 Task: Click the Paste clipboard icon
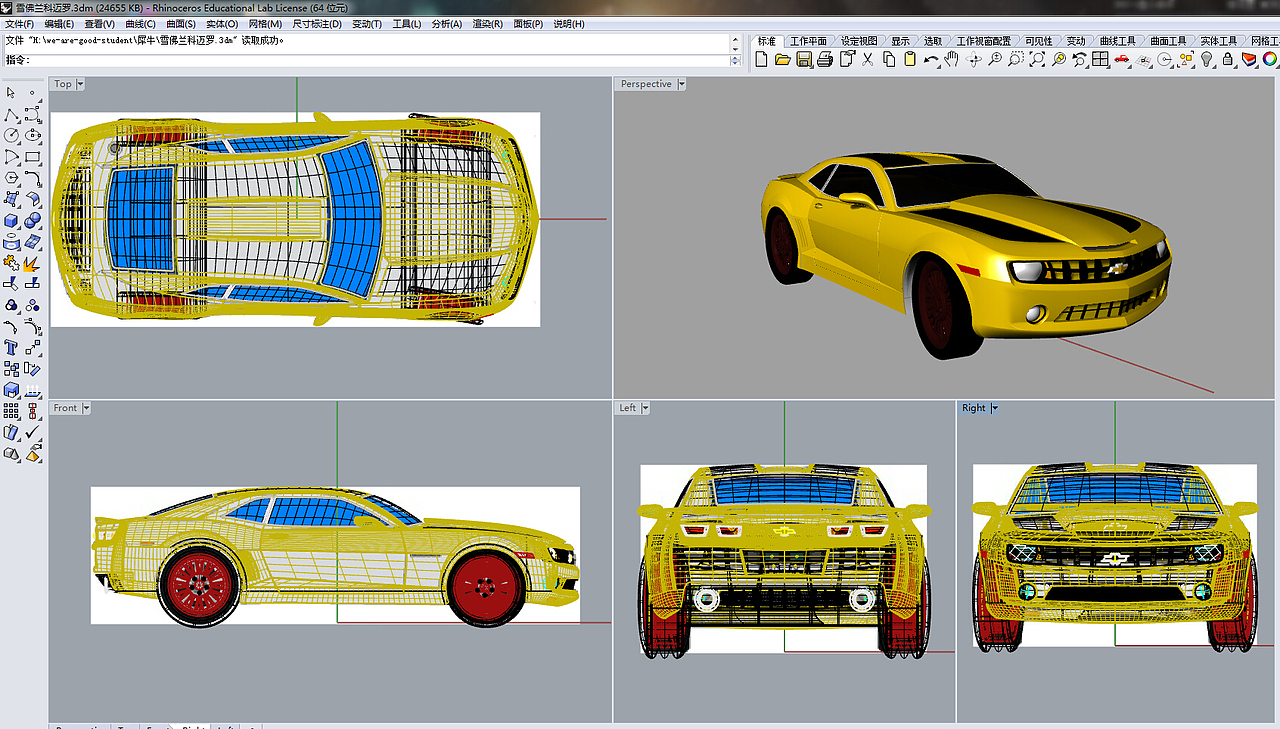click(x=909, y=60)
